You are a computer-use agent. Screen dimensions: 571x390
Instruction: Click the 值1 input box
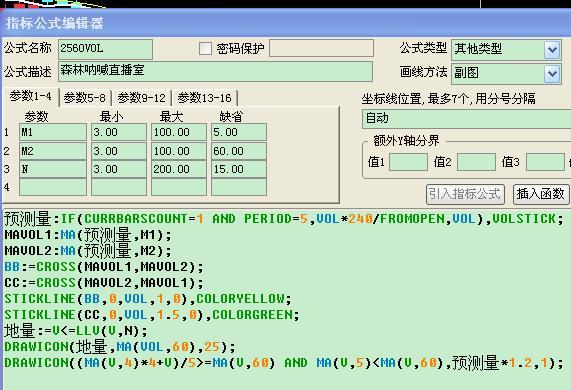pyautogui.click(x=408, y=162)
